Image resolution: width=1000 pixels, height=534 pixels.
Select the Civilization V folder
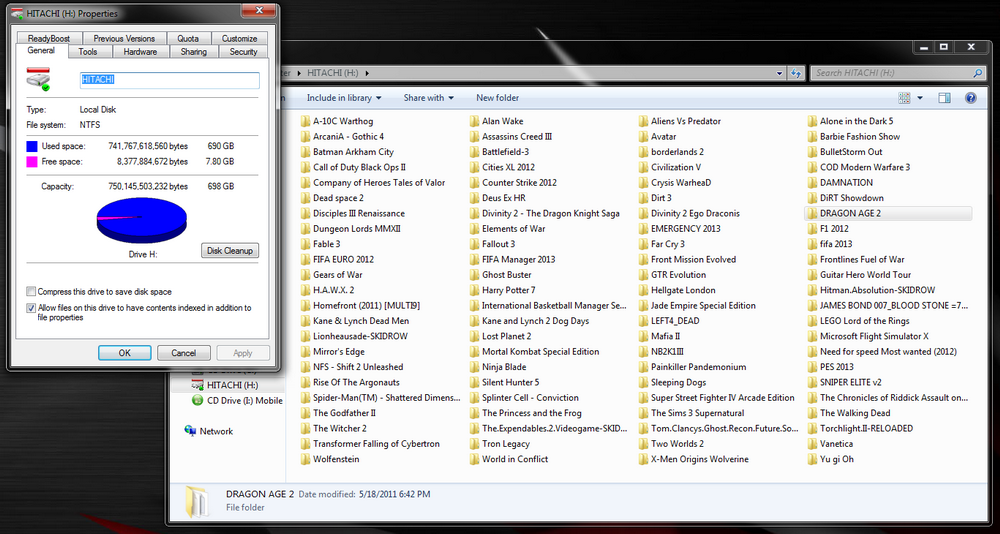(x=670, y=167)
